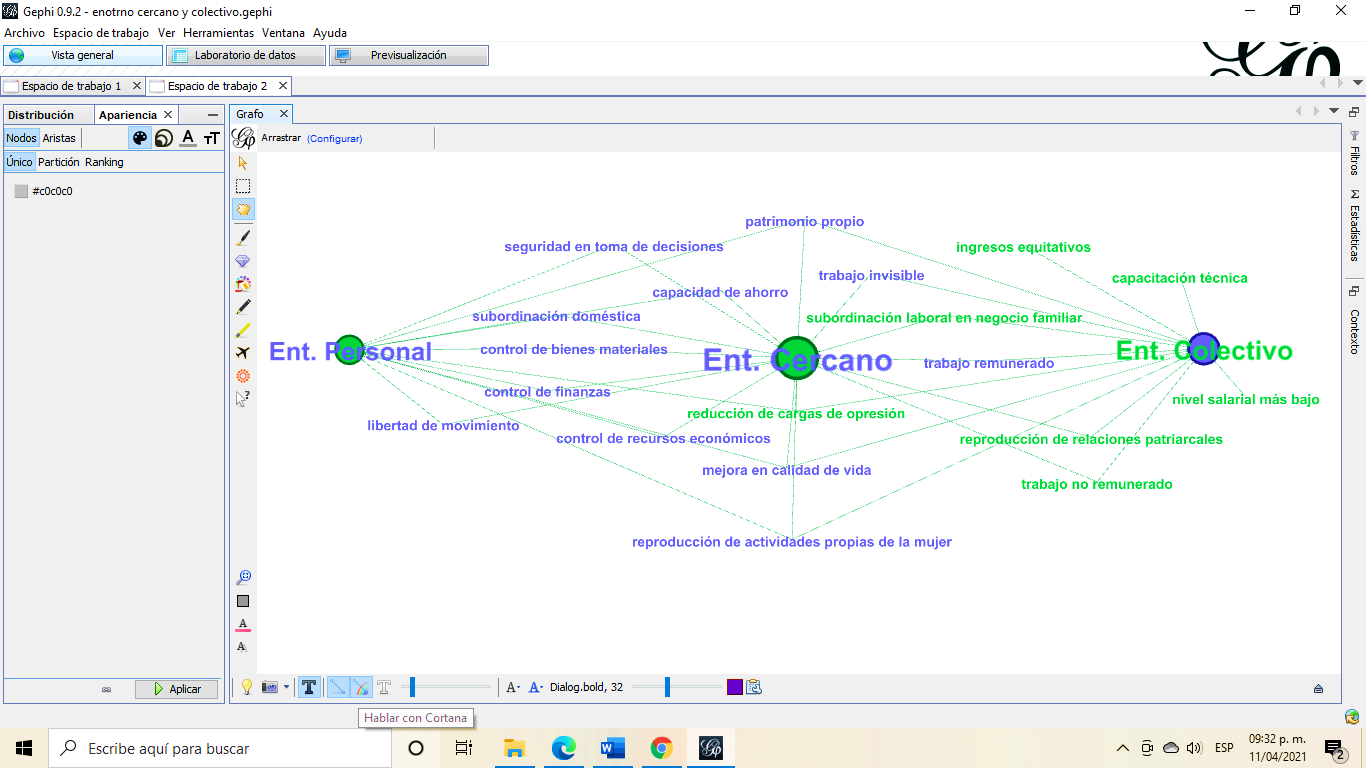Switch to Espacio de trabajo 1 tab
The image size is (1366, 768).
tap(71, 86)
